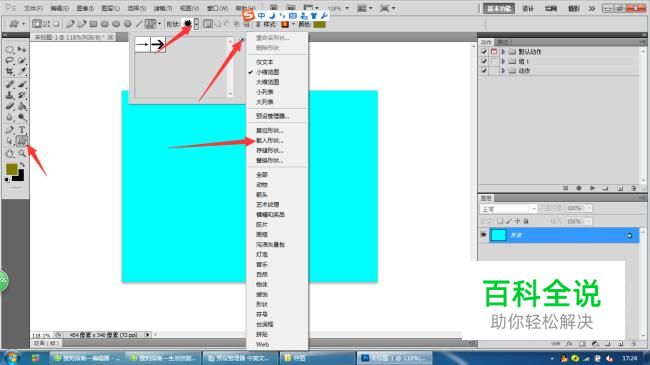The height and width of the screenshot is (365, 650).
Task: Select the Custom Shape tool in toolbox
Action: (22, 141)
